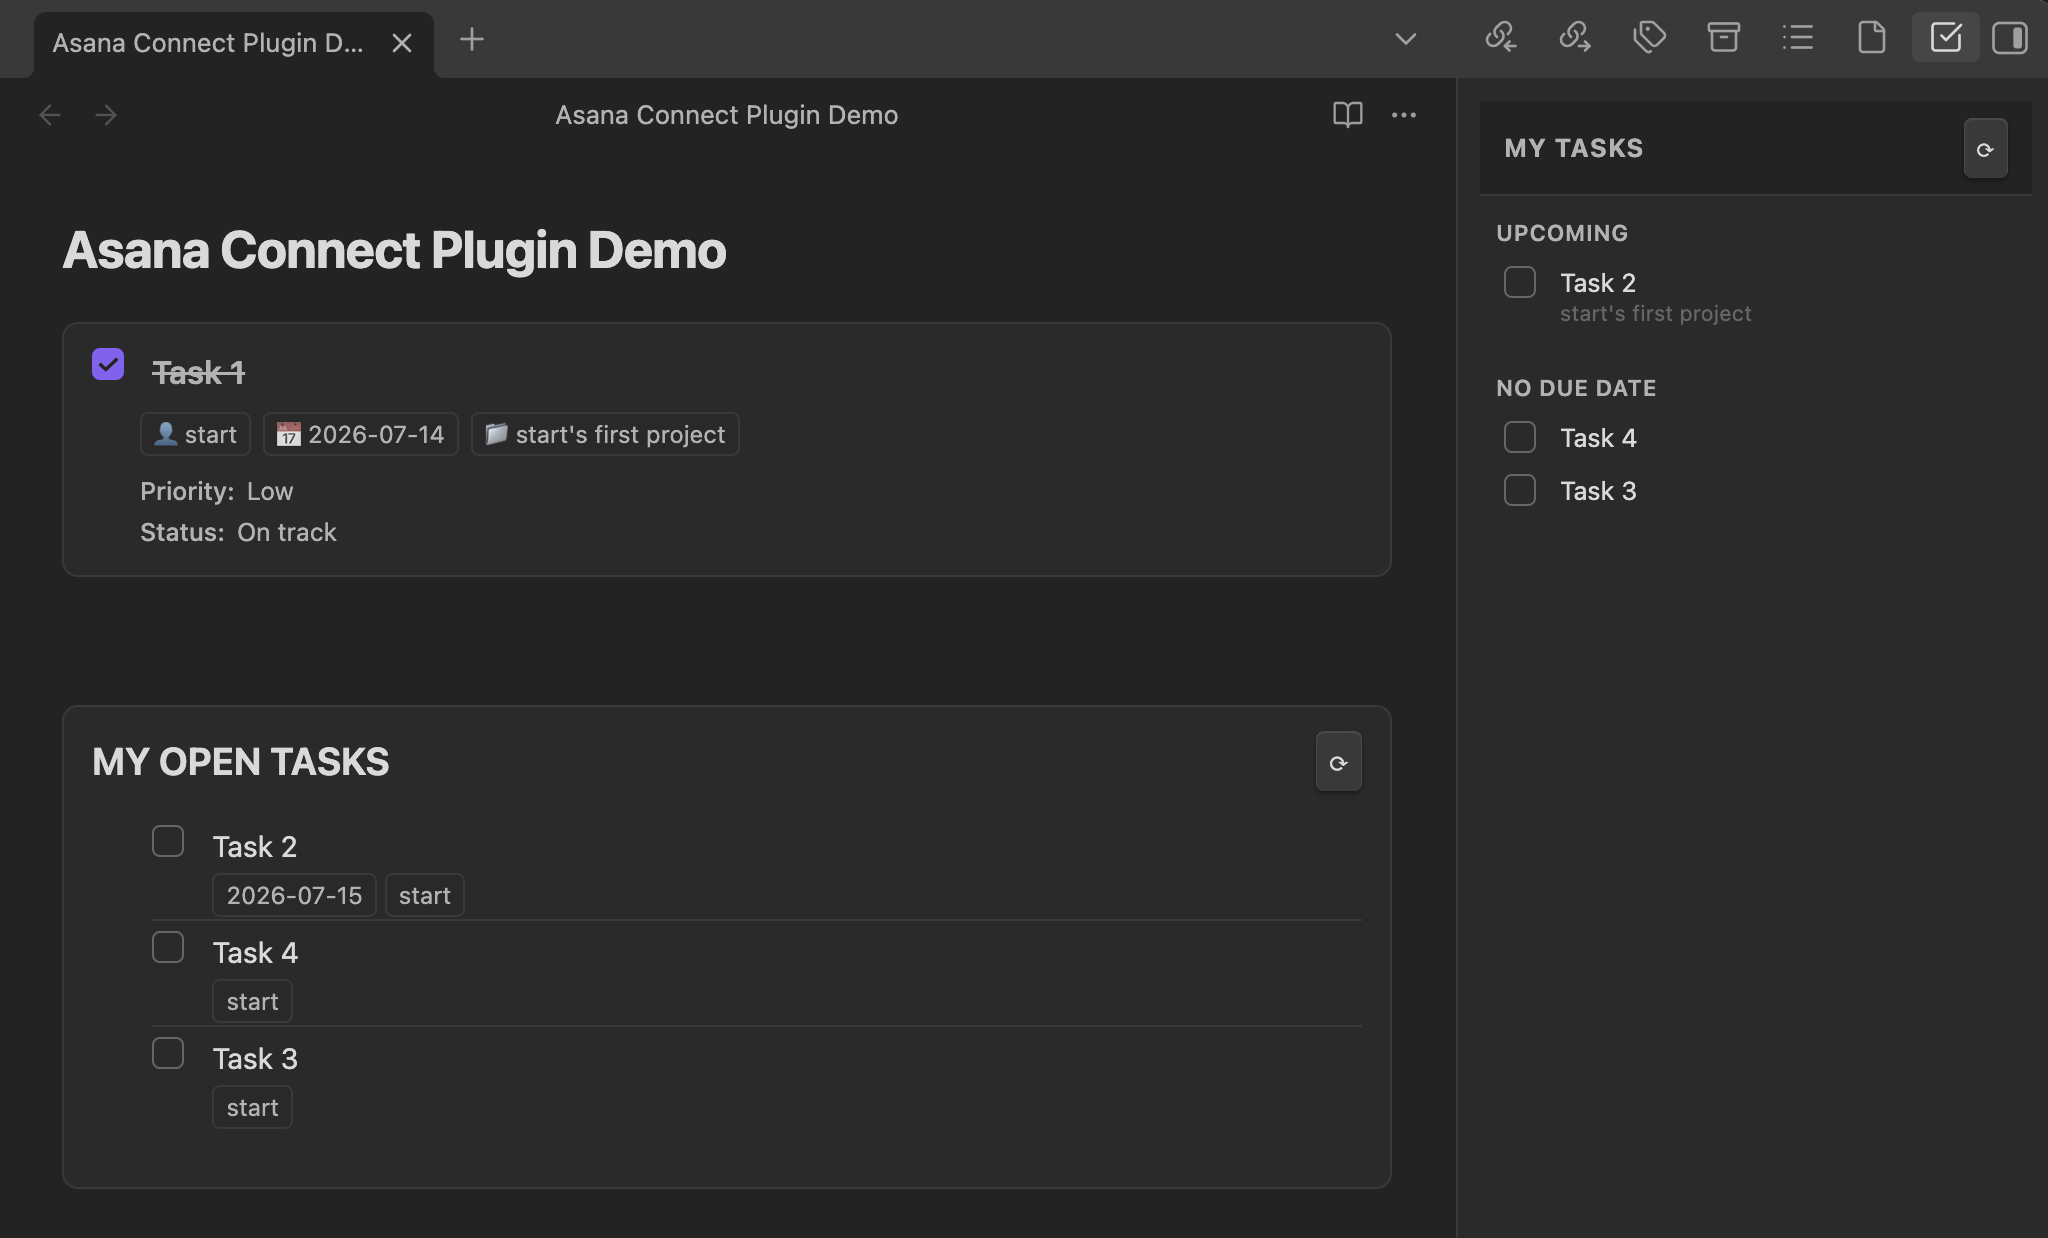This screenshot has width=2048, height=1238.
Task: Click the 'MY OPEN TASKS' heading
Action: coord(241,762)
